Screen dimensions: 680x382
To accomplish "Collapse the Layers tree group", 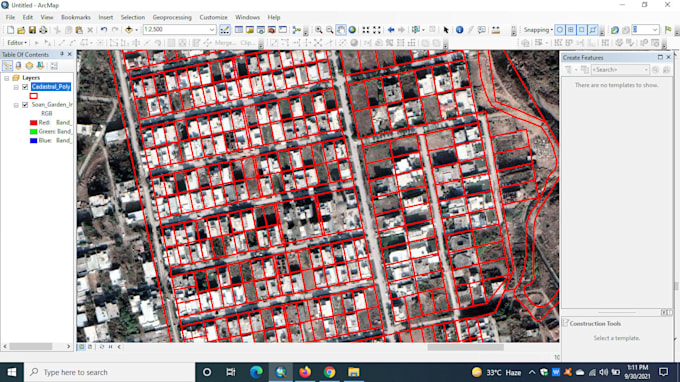I will tap(7, 78).
